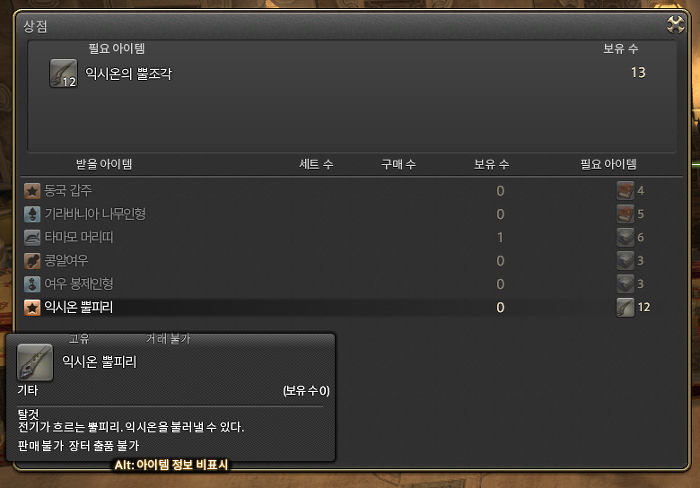Select the 여우 봉제인형 item icon

click(x=32, y=284)
